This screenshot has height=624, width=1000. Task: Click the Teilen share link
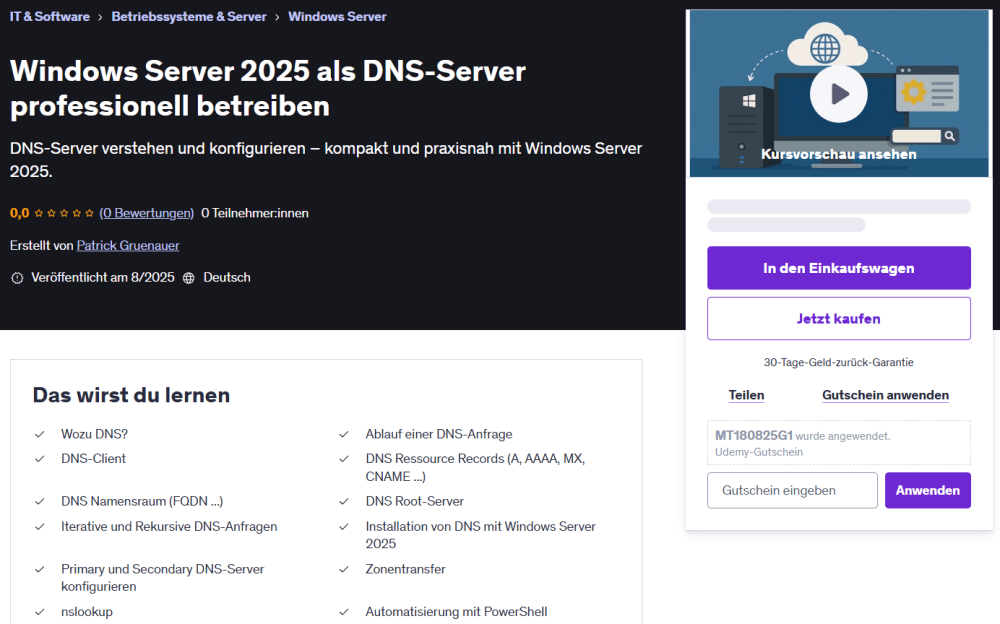pos(746,395)
